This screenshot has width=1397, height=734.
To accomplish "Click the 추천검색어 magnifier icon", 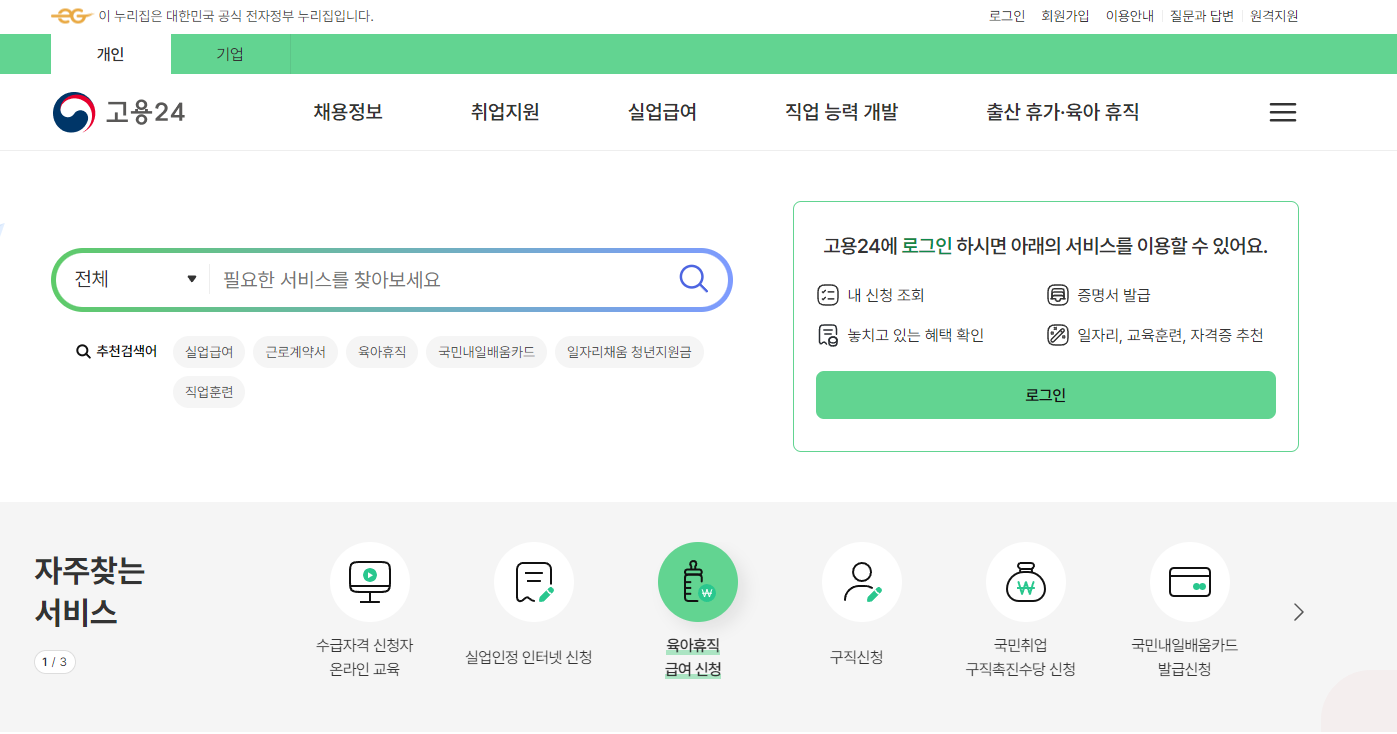I will click(x=84, y=352).
